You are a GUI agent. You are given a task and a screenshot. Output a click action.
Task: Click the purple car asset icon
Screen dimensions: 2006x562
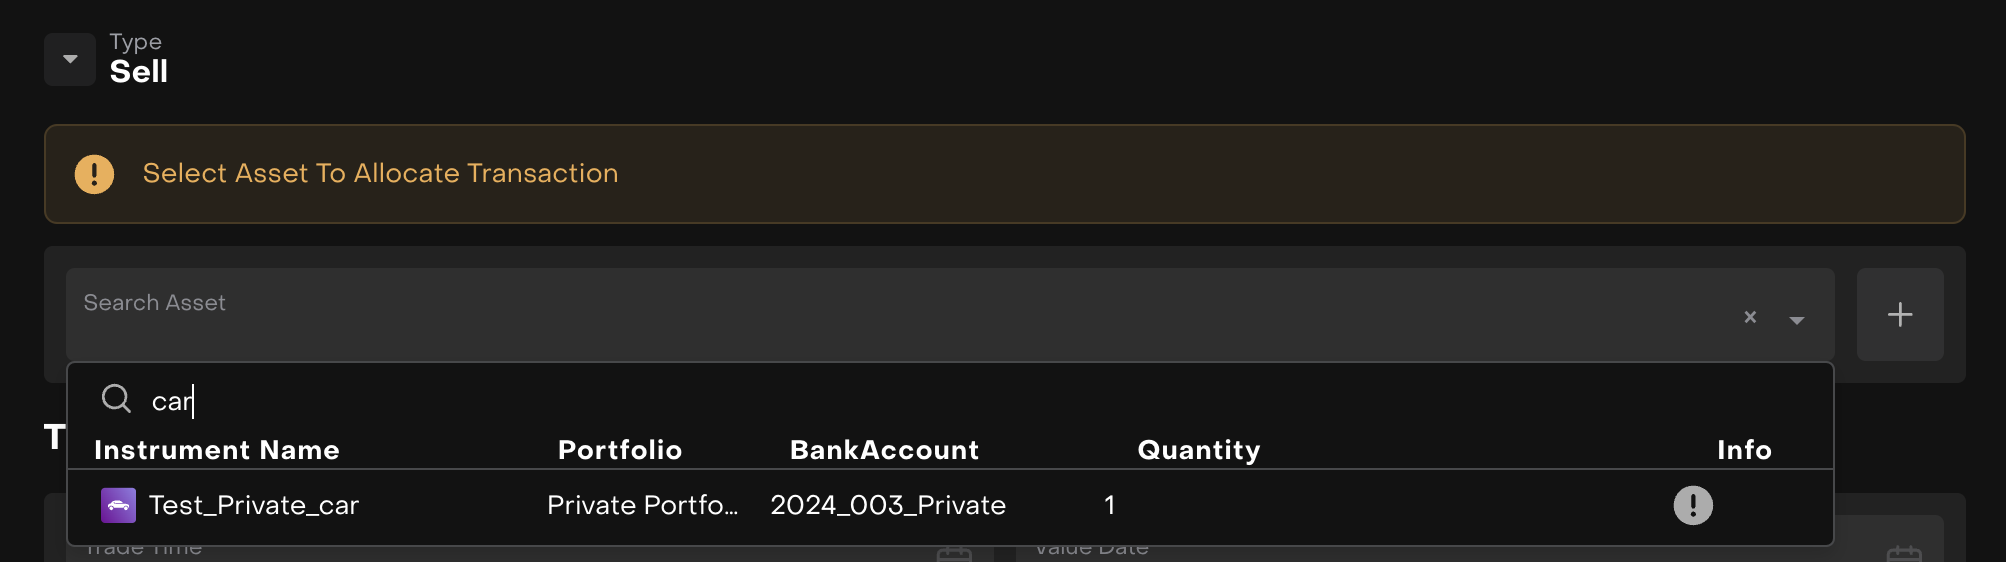pos(118,505)
